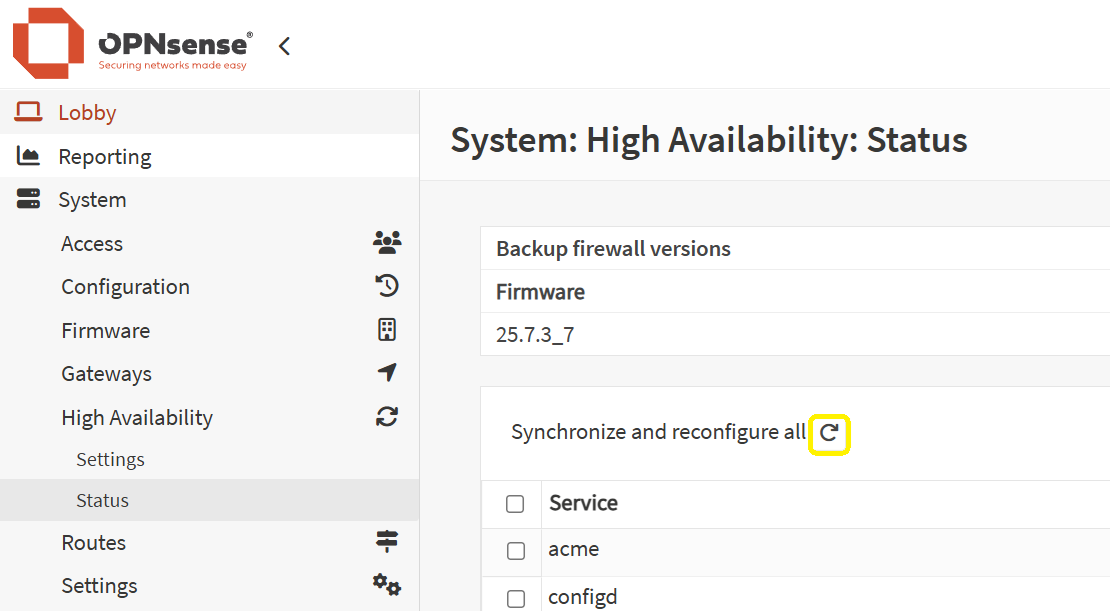The height and width of the screenshot is (611, 1110).
Task: Click the Settings gears icon
Action: 387,585
